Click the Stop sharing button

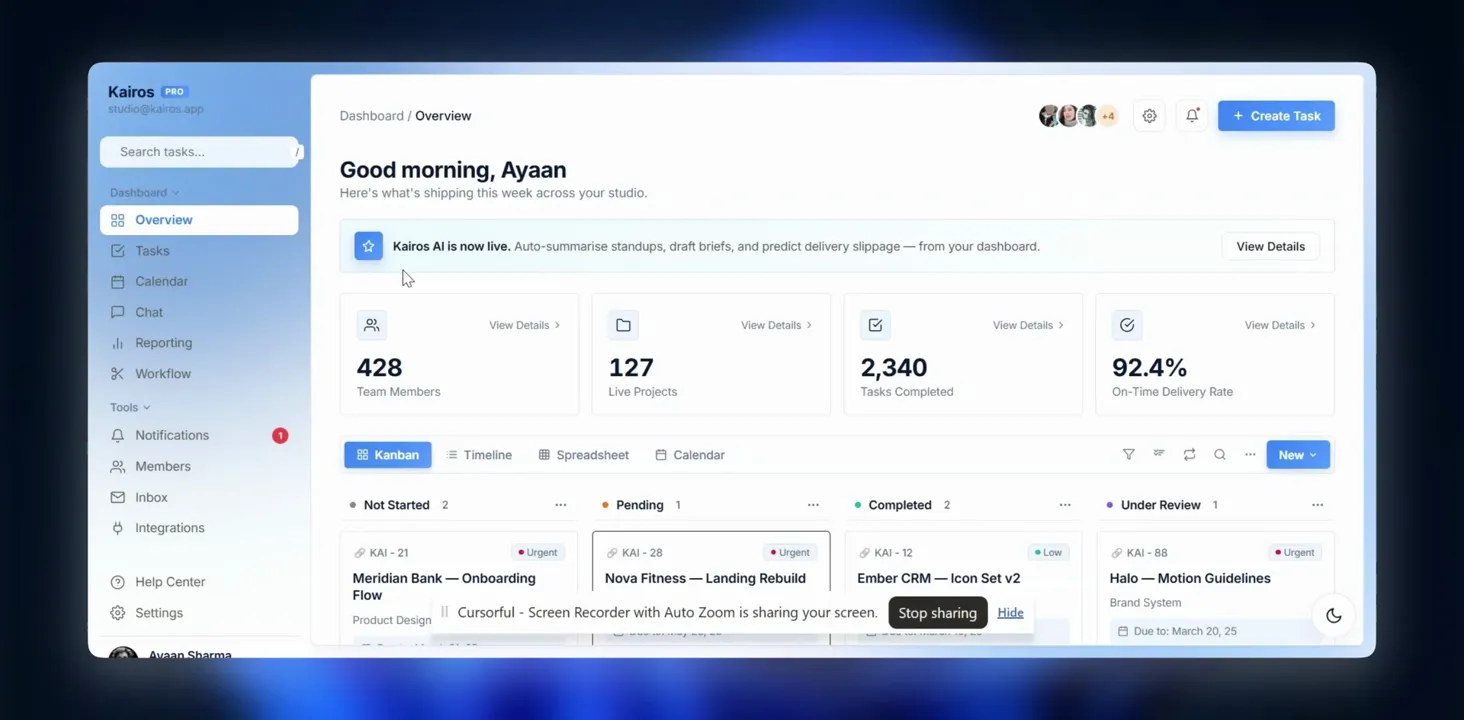[x=937, y=613]
